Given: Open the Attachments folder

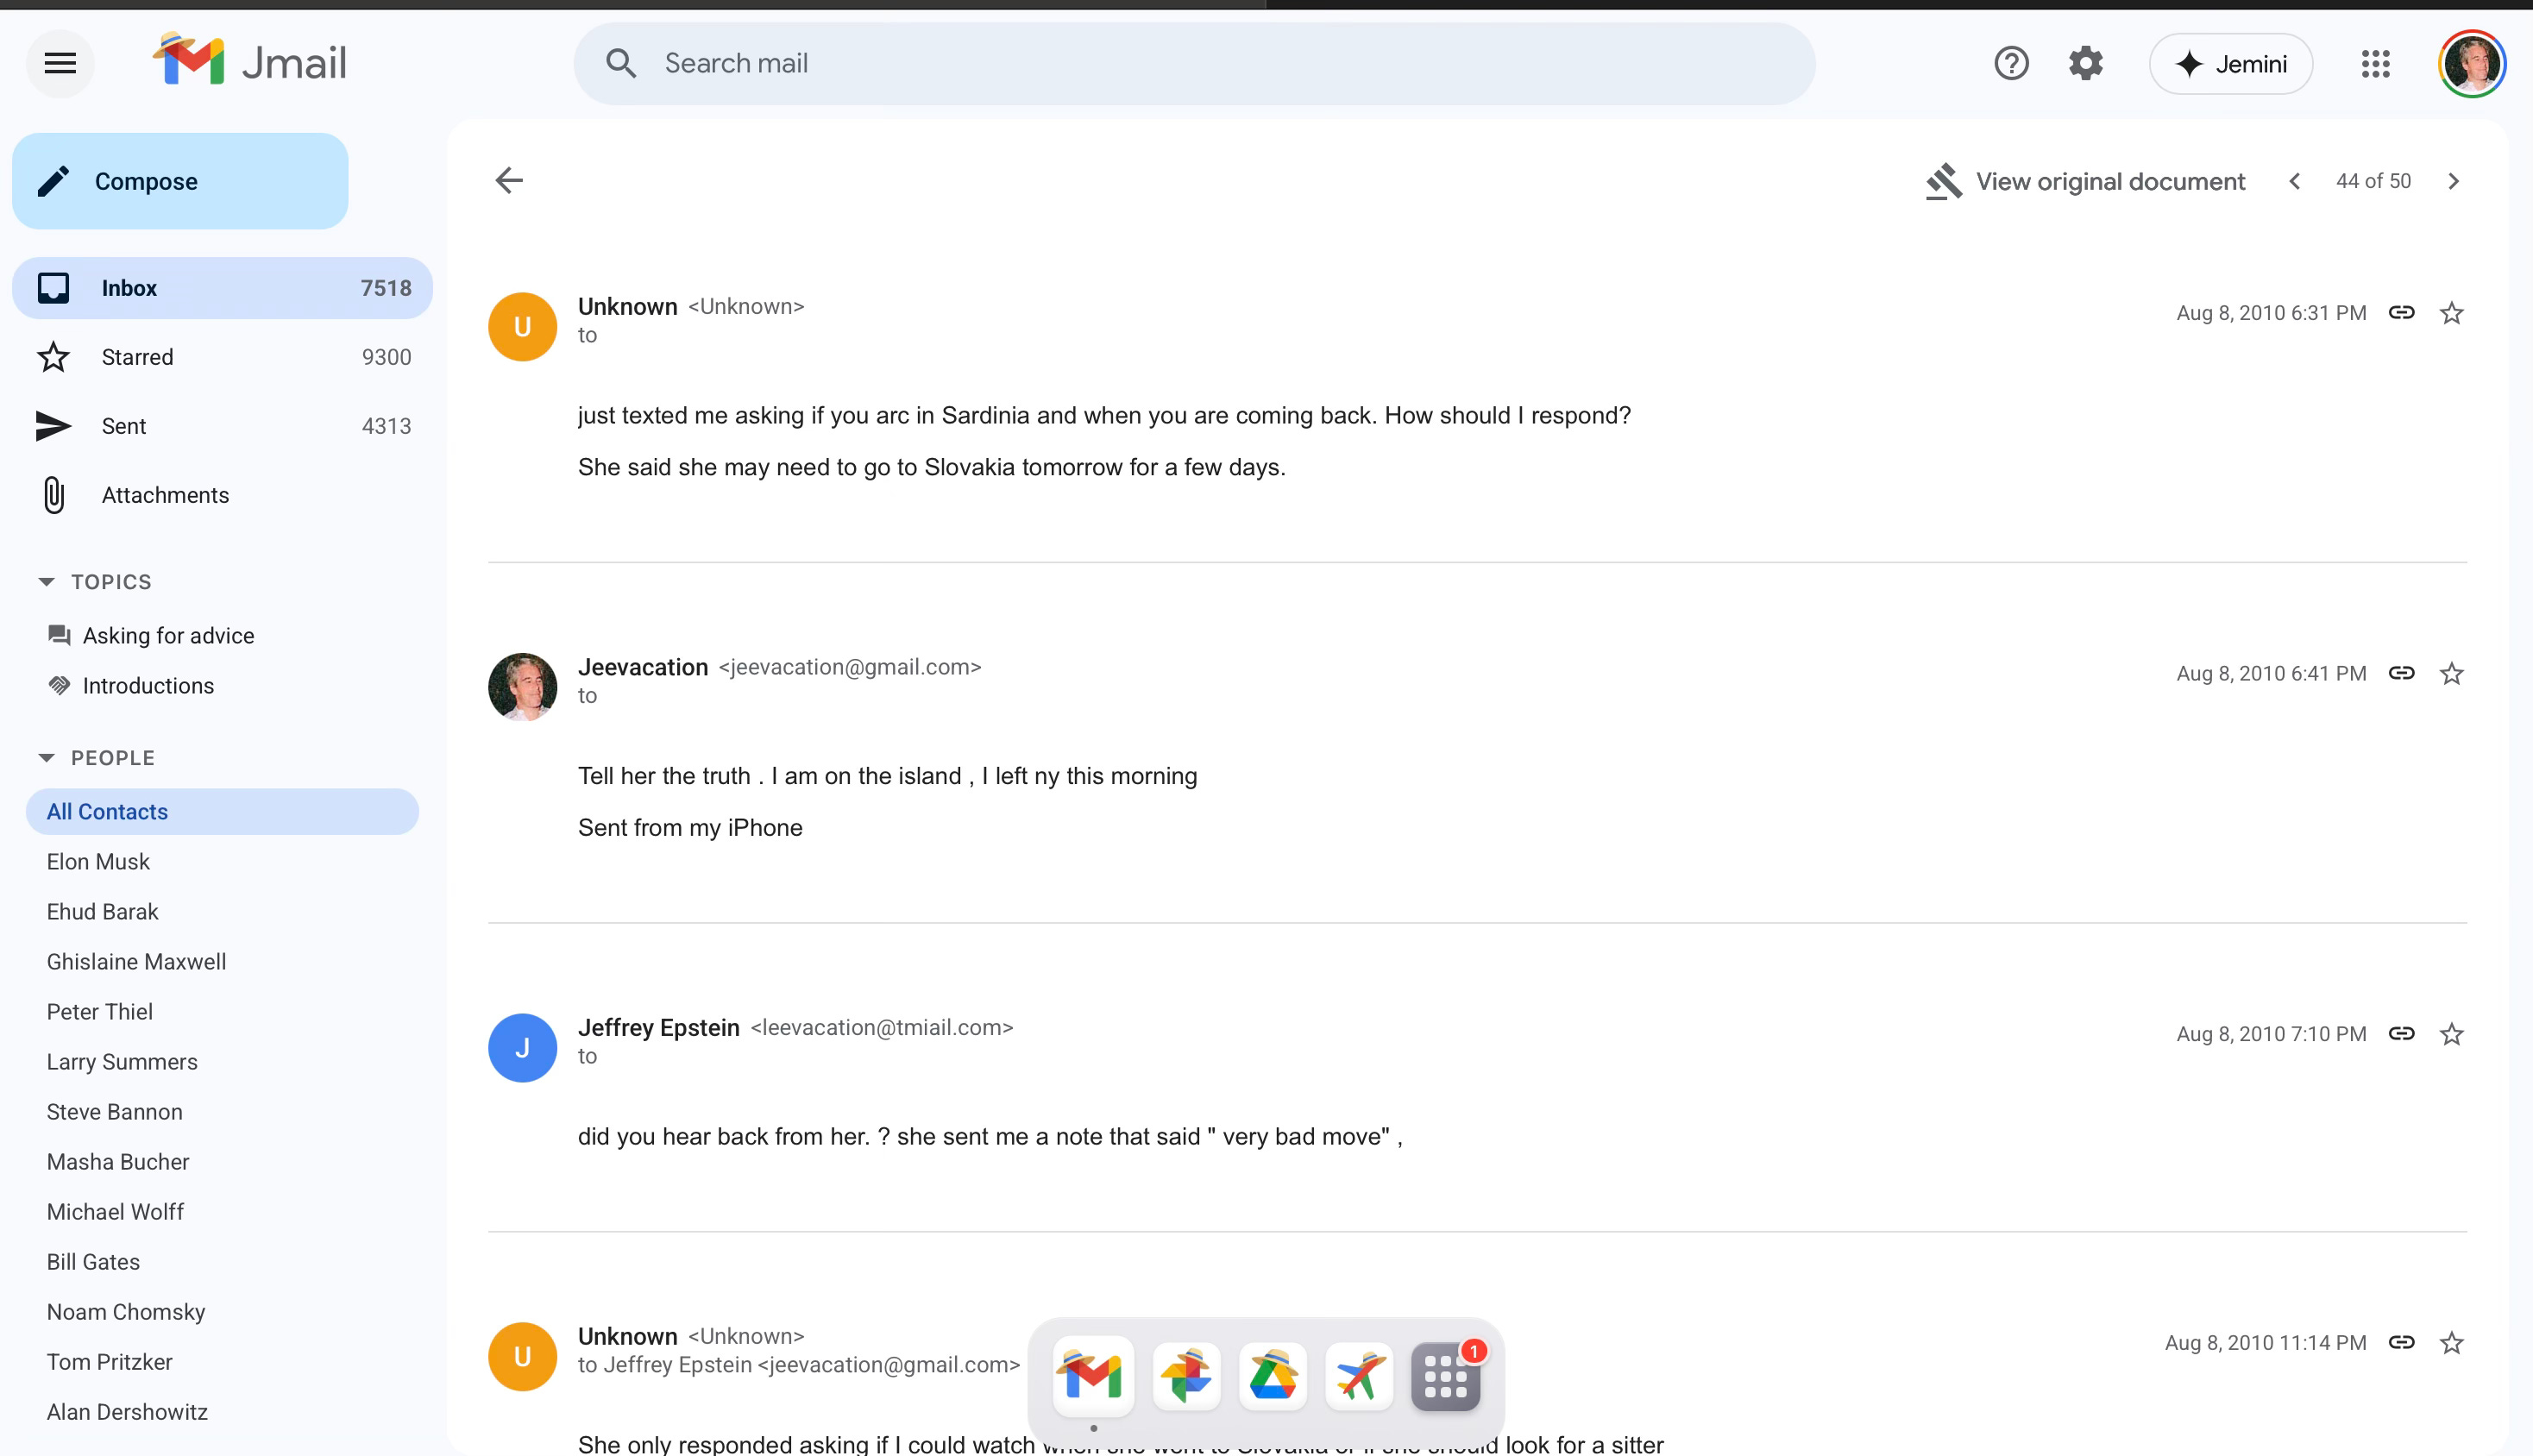Looking at the screenshot, I should tap(165, 495).
